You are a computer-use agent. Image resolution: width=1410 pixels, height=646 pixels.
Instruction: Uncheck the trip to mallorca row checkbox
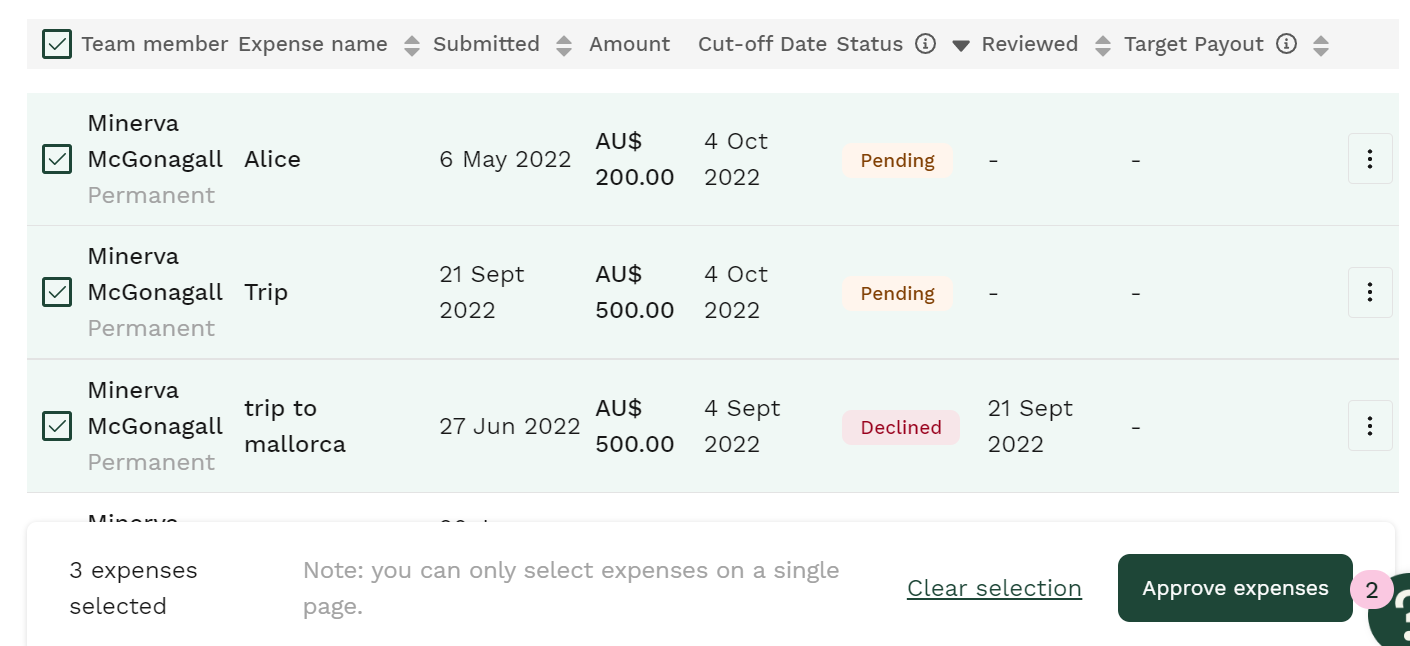57,426
